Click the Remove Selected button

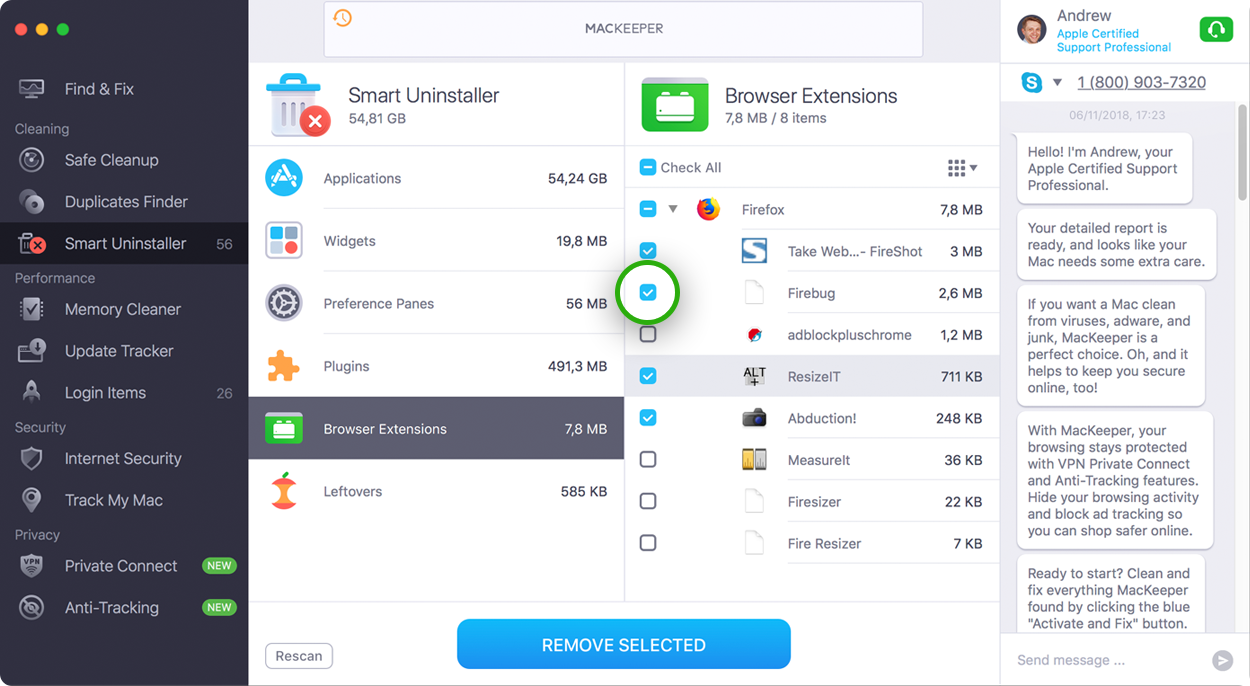click(624, 645)
